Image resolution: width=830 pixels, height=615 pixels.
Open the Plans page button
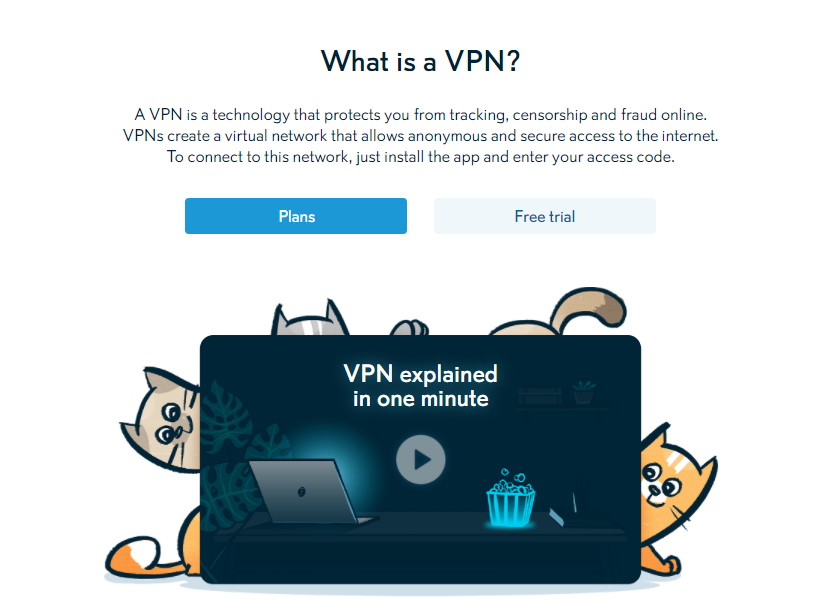296,216
